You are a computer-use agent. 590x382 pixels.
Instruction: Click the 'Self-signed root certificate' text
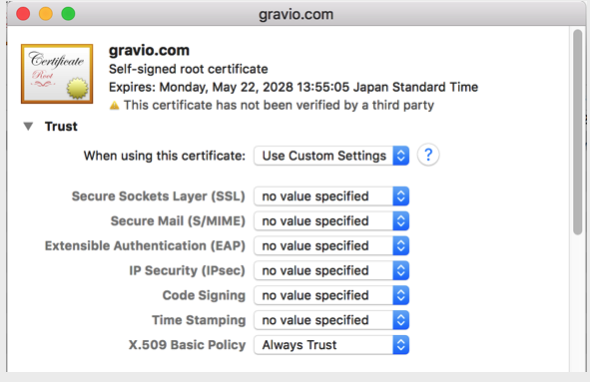188,69
